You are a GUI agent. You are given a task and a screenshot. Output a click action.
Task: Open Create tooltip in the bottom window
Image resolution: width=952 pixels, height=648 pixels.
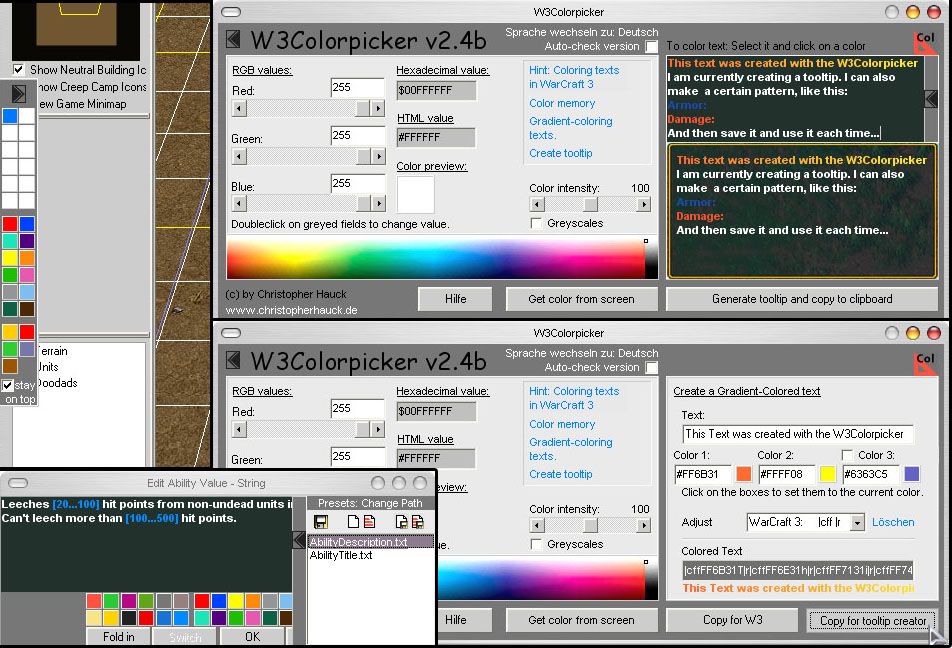(x=560, y=474)
